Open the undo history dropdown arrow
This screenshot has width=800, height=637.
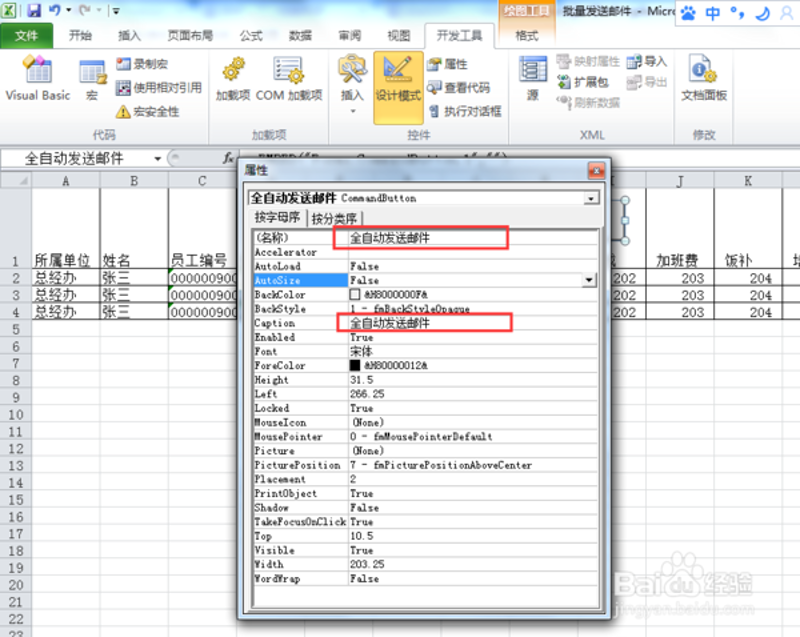[x=68, y=10]
